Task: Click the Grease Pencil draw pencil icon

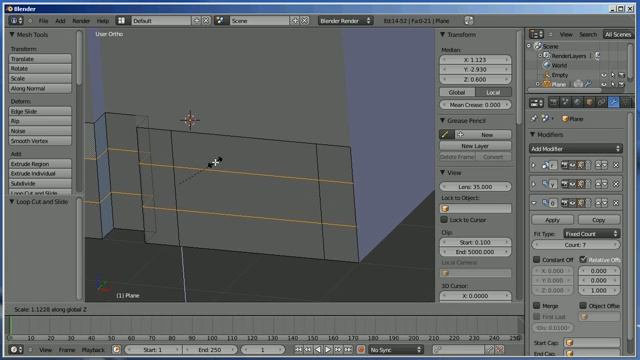Action: 446,134
